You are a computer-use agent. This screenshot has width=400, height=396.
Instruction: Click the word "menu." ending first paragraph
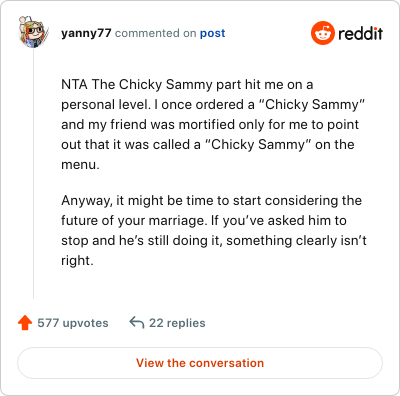[x=80, y=165]
